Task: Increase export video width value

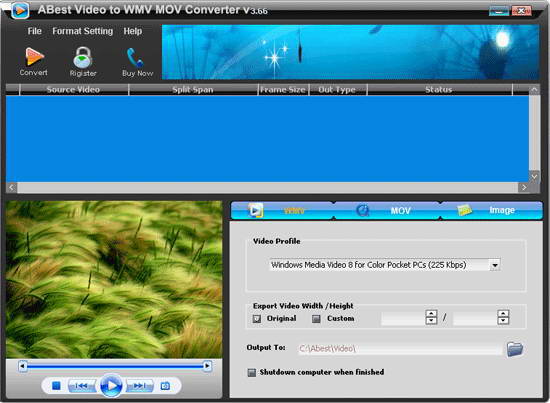Action: click(x=431, y=314)
